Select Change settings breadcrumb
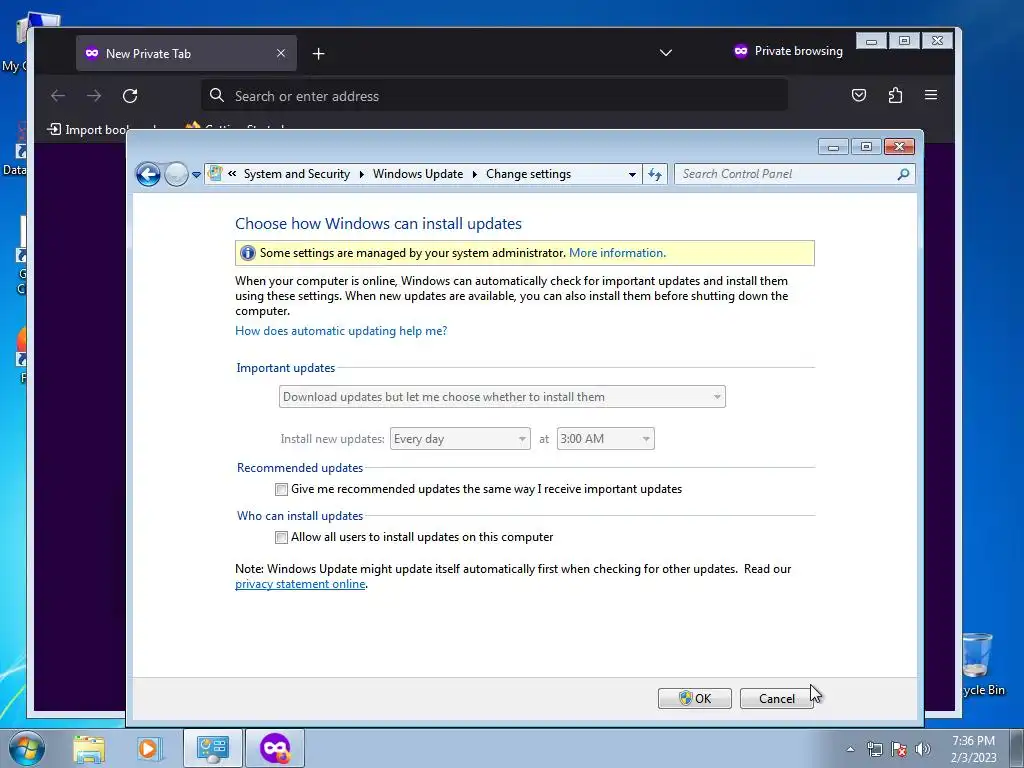The width and height of the screenshot is (1024, 768). [x=528, y=174]
